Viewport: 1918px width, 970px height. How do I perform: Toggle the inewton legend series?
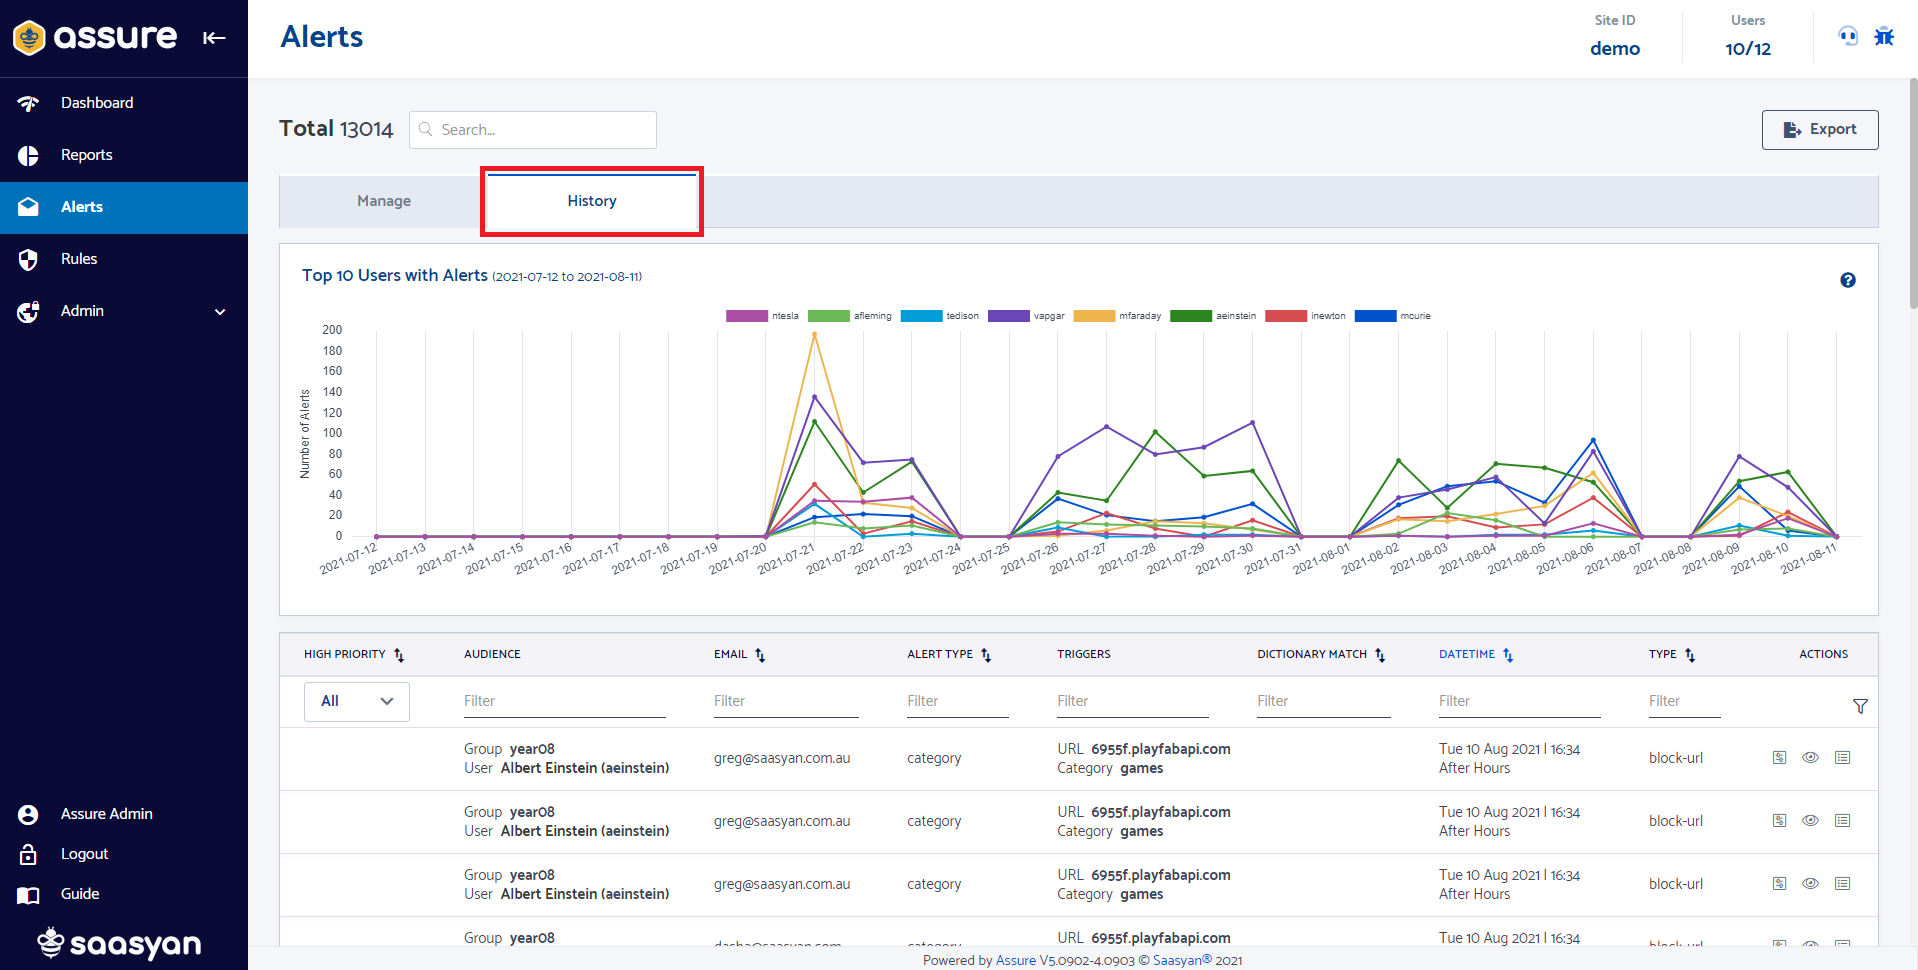click(x=1305, y=316)
